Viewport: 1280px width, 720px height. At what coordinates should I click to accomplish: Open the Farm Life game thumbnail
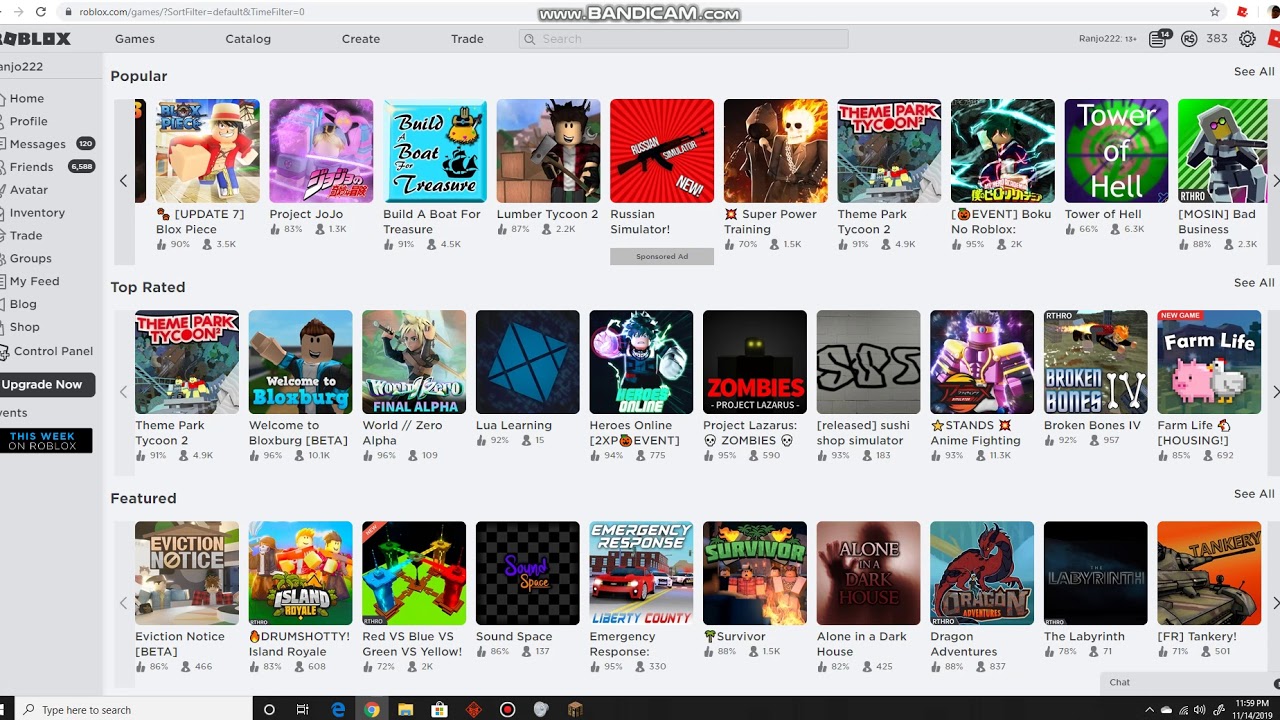tap(1209, 362)
